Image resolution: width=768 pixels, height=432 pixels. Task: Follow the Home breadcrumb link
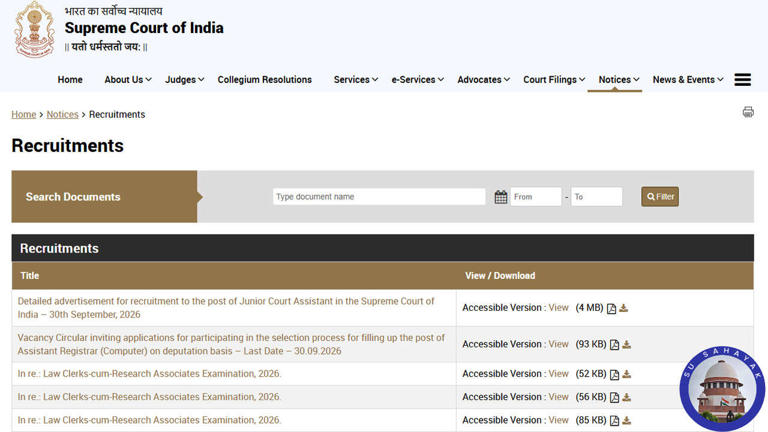click(24, 114)
